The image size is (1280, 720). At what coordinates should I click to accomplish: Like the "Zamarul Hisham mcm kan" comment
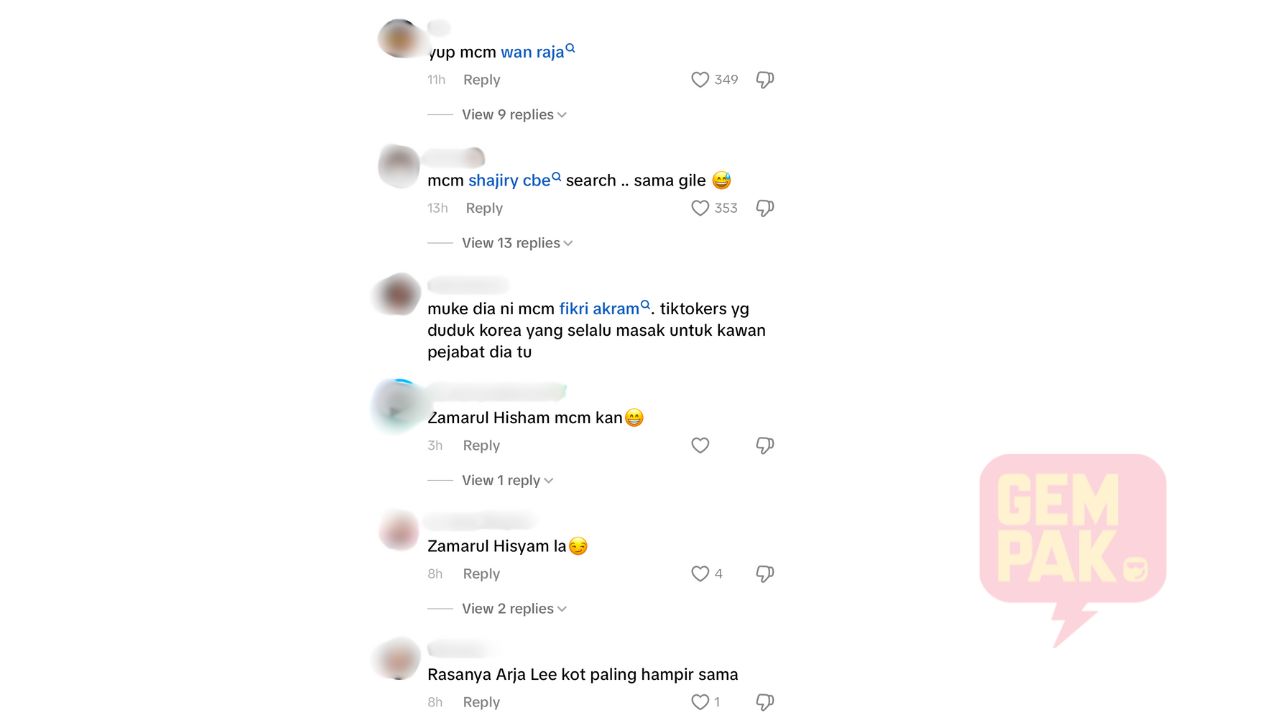(700, 445)
